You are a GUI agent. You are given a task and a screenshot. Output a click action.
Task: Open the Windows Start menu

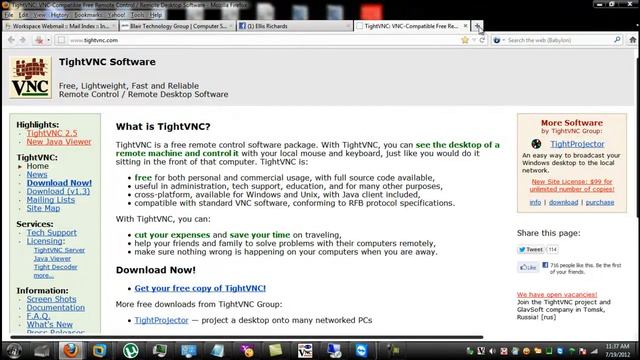click(x=14, y=351)
